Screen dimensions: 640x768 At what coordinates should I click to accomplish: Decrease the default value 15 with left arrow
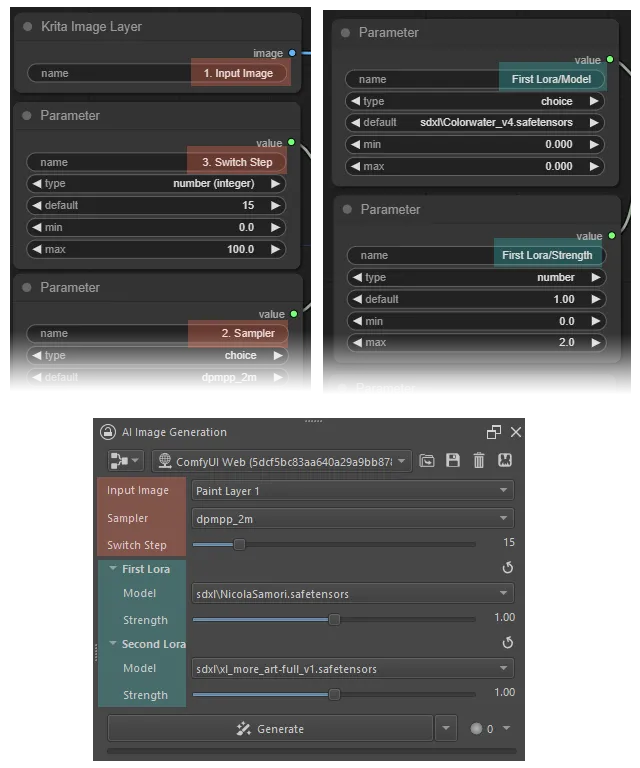point(37,206)
